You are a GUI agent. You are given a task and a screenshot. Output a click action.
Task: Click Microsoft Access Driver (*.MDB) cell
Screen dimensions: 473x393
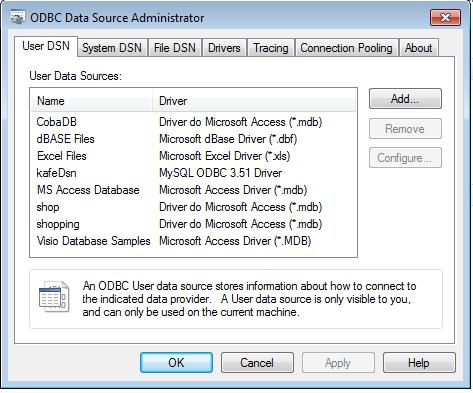tap(235, 241)
